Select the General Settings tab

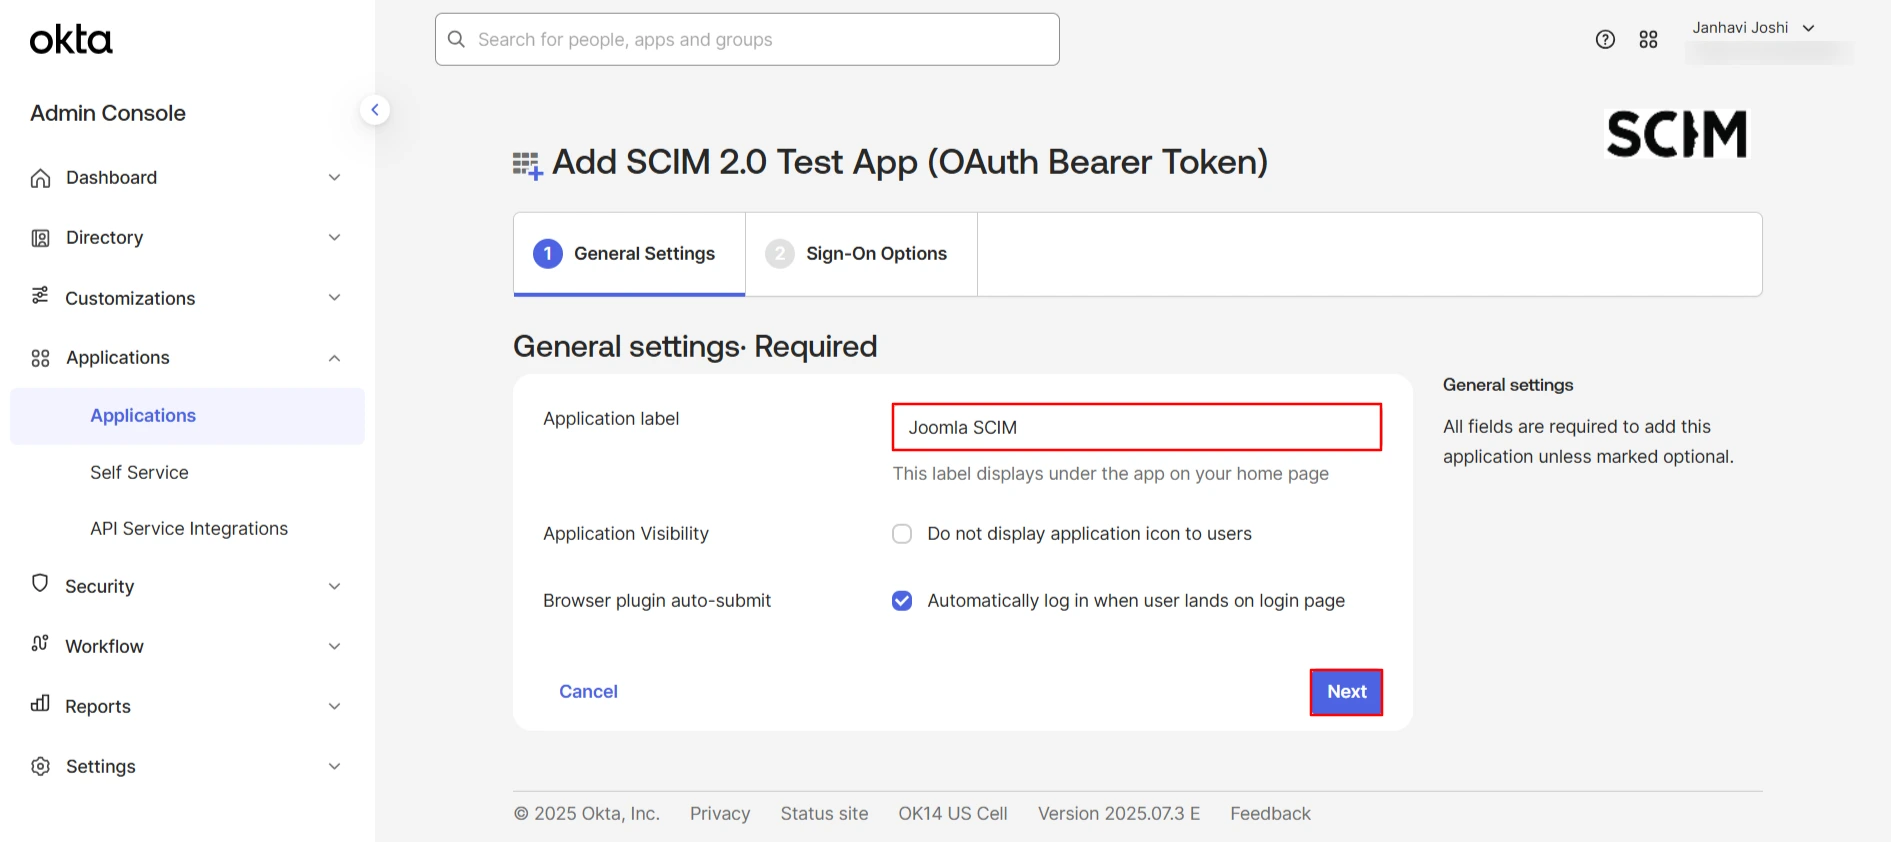629,254
